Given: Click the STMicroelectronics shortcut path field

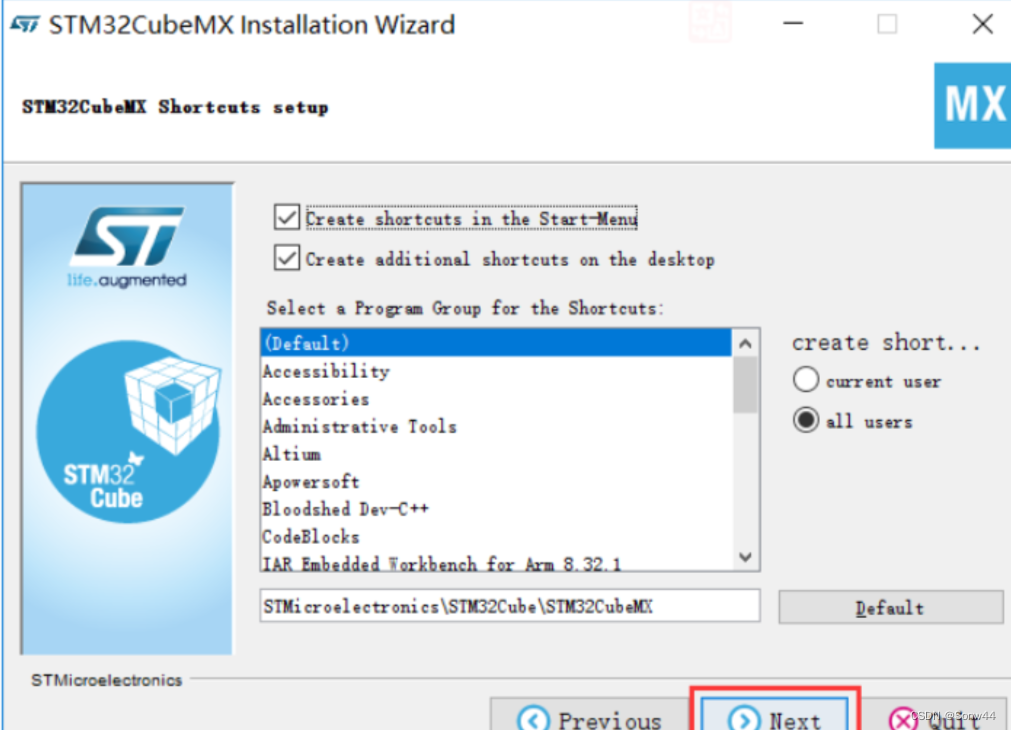Looking at the screenshot, I should 510,606.
